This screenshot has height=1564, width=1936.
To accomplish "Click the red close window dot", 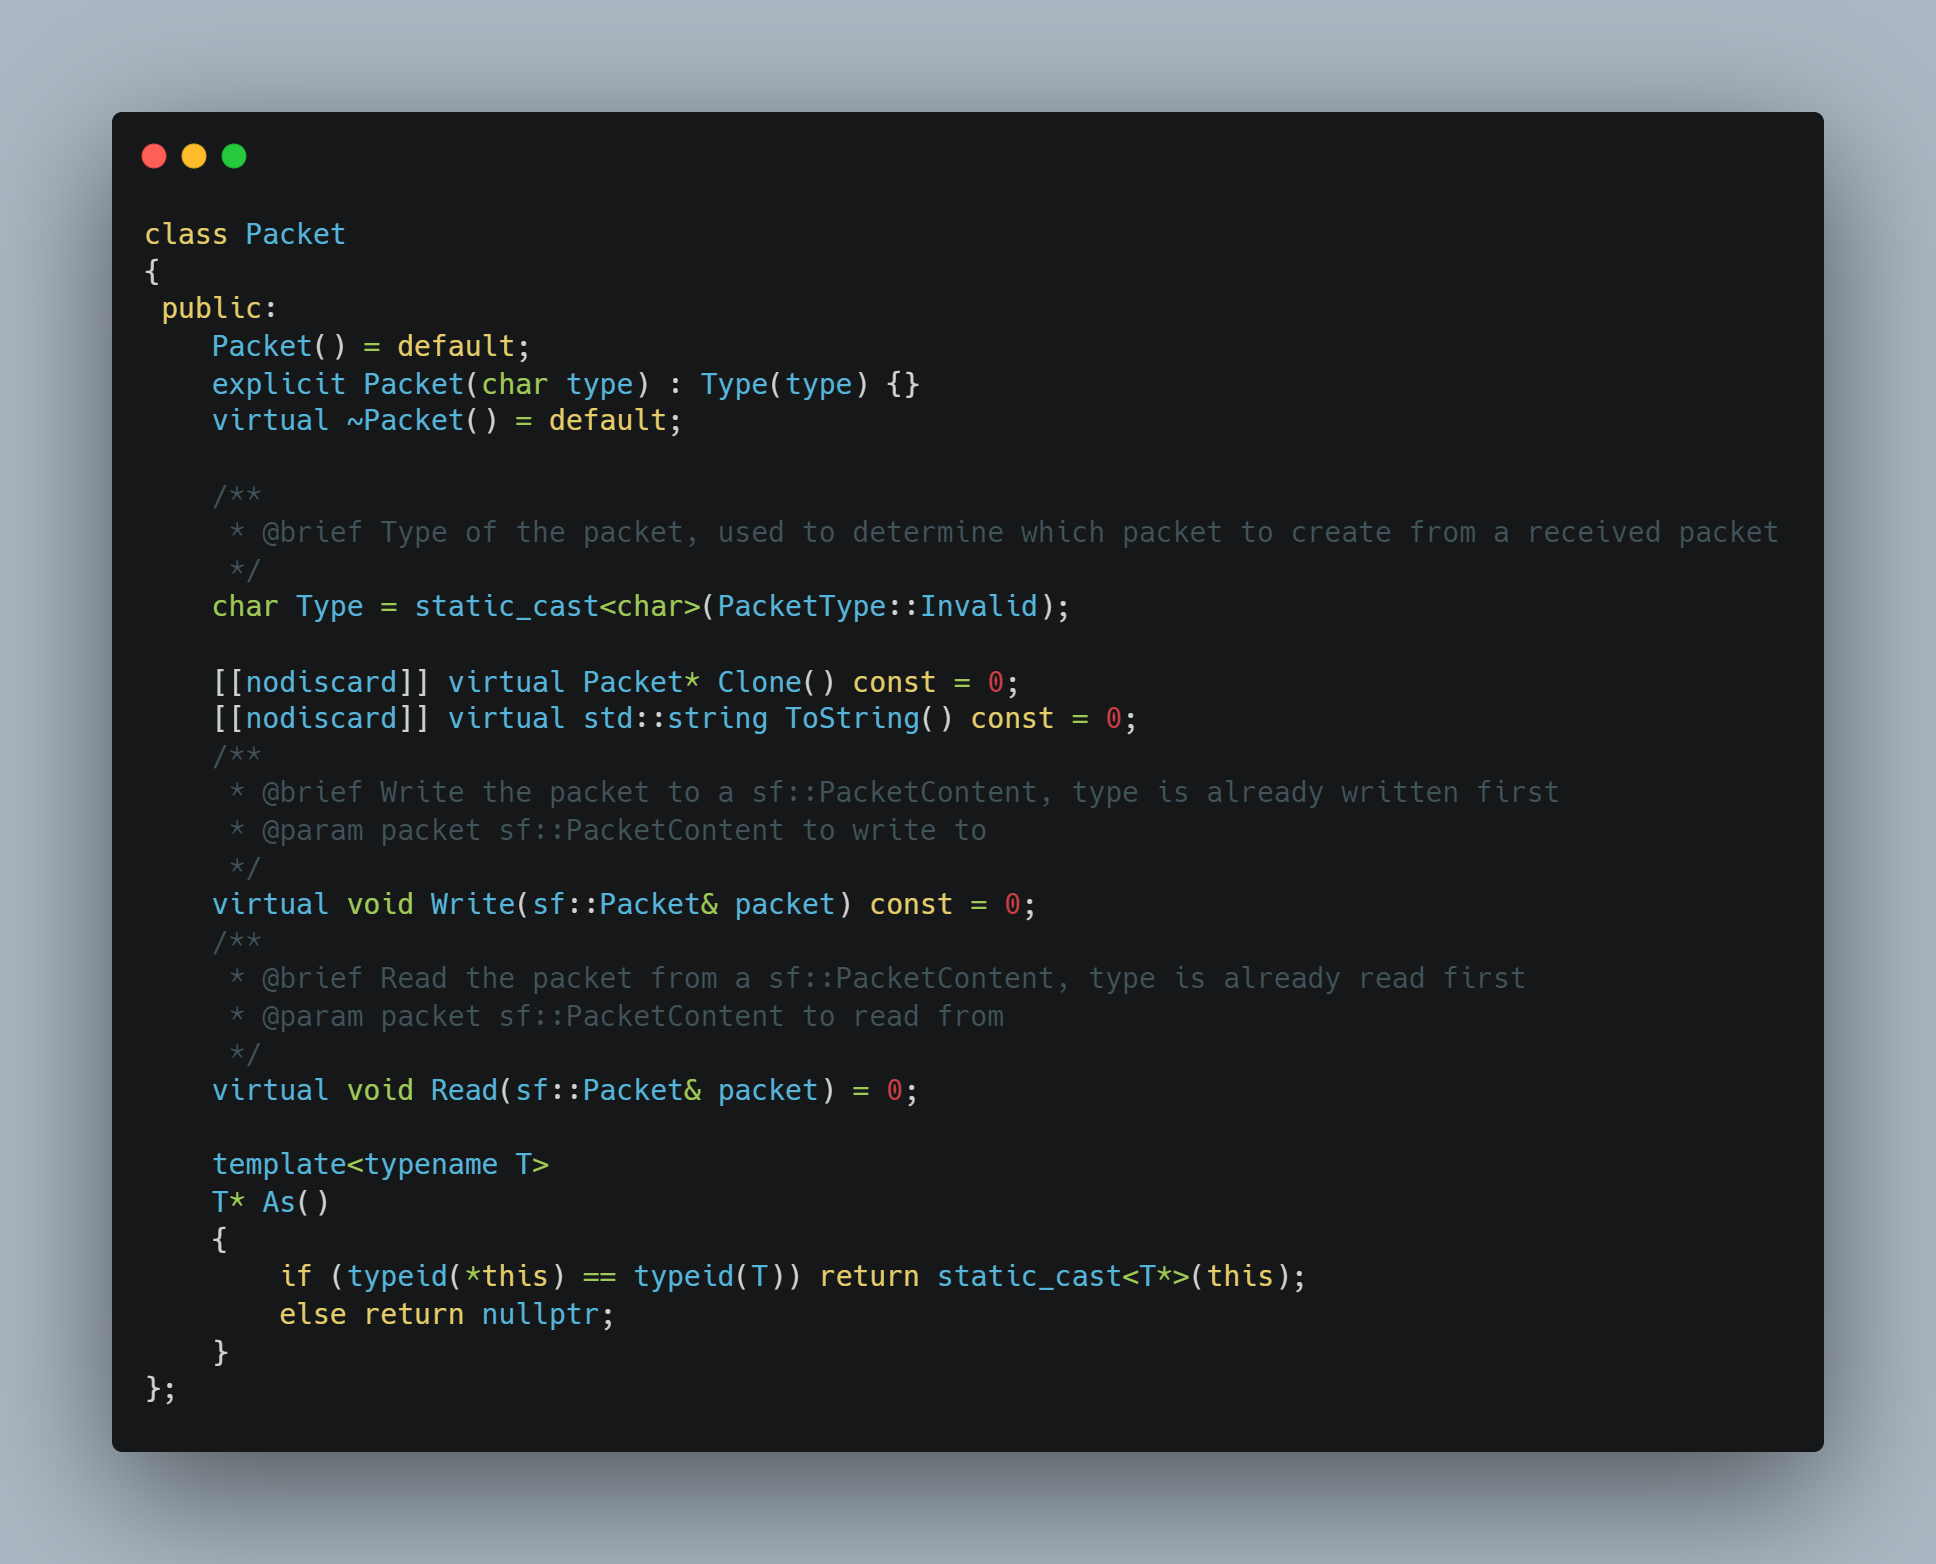I will coord(154,156).
